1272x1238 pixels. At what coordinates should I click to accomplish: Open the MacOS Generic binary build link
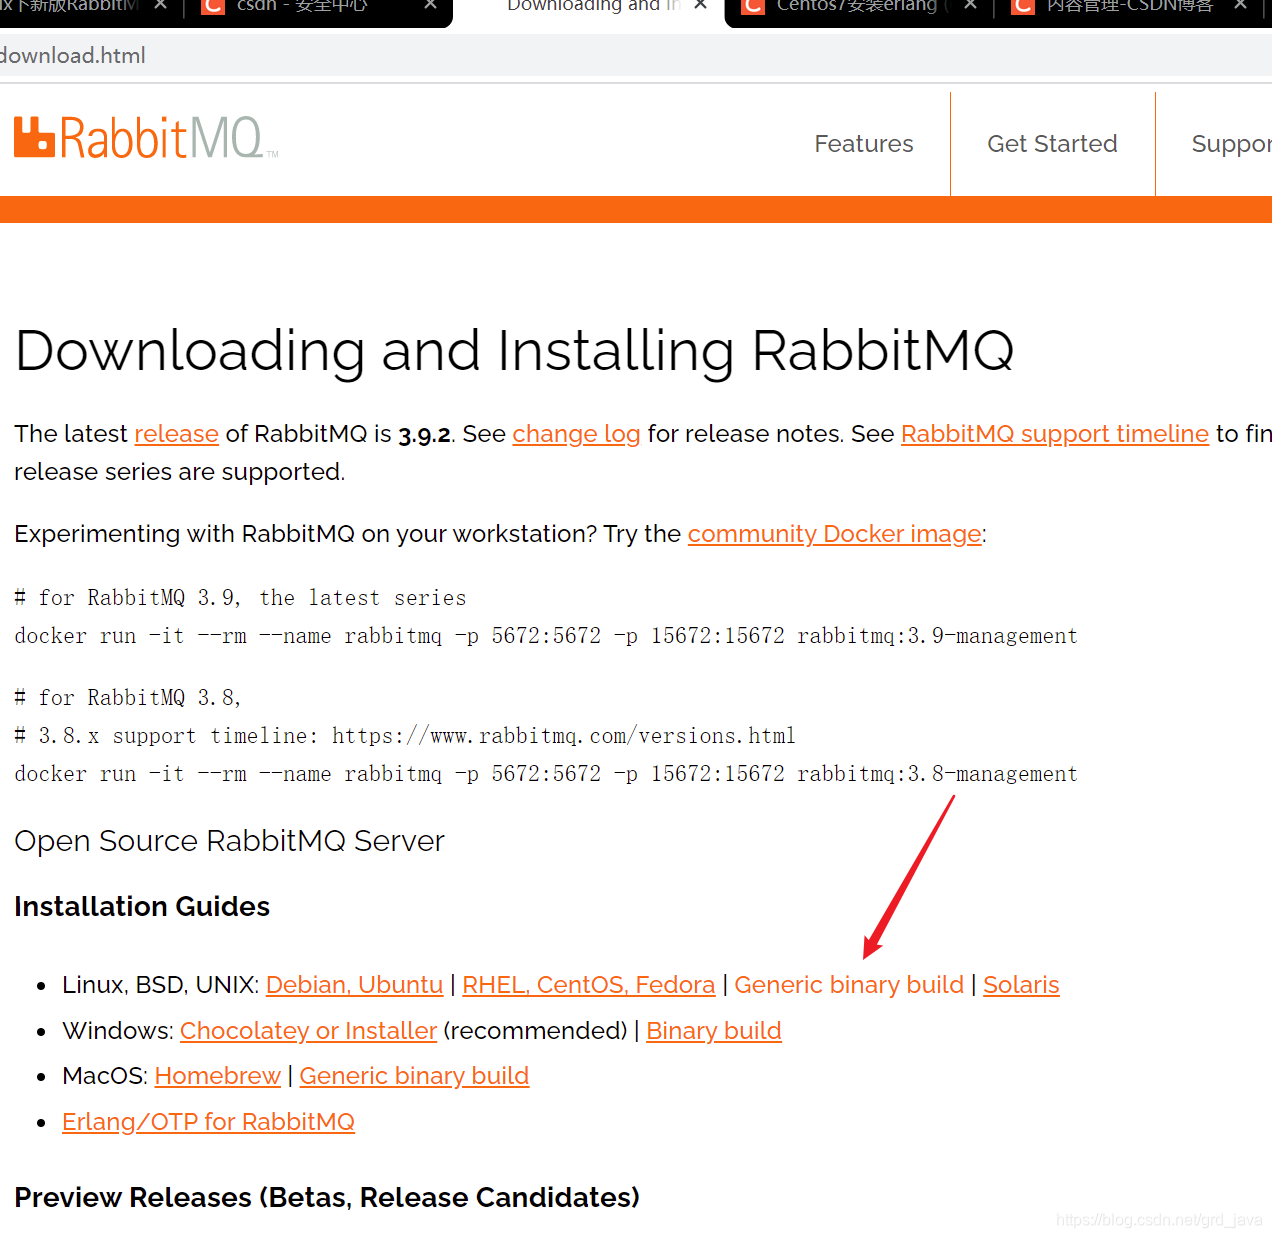tap(414, 1076)
